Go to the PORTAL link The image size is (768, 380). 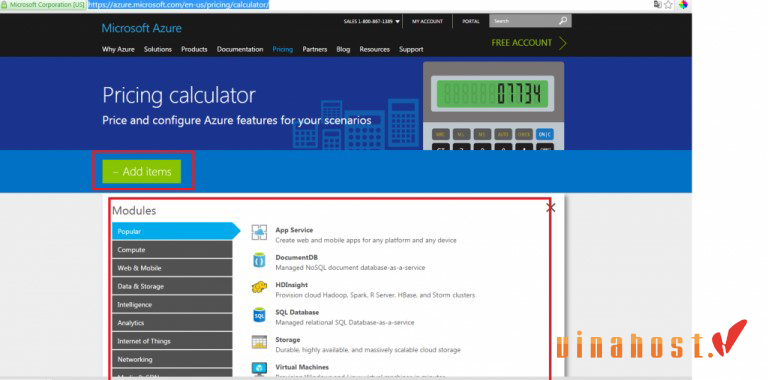point(471,22)
